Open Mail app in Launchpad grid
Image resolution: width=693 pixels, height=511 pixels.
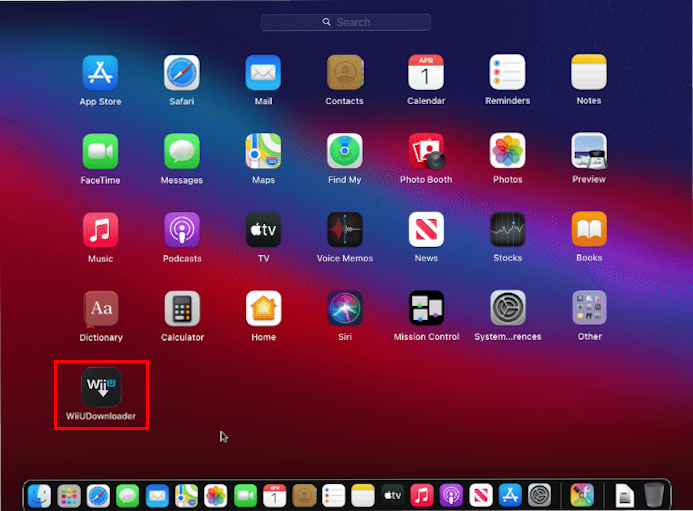[x=263, y=73]
